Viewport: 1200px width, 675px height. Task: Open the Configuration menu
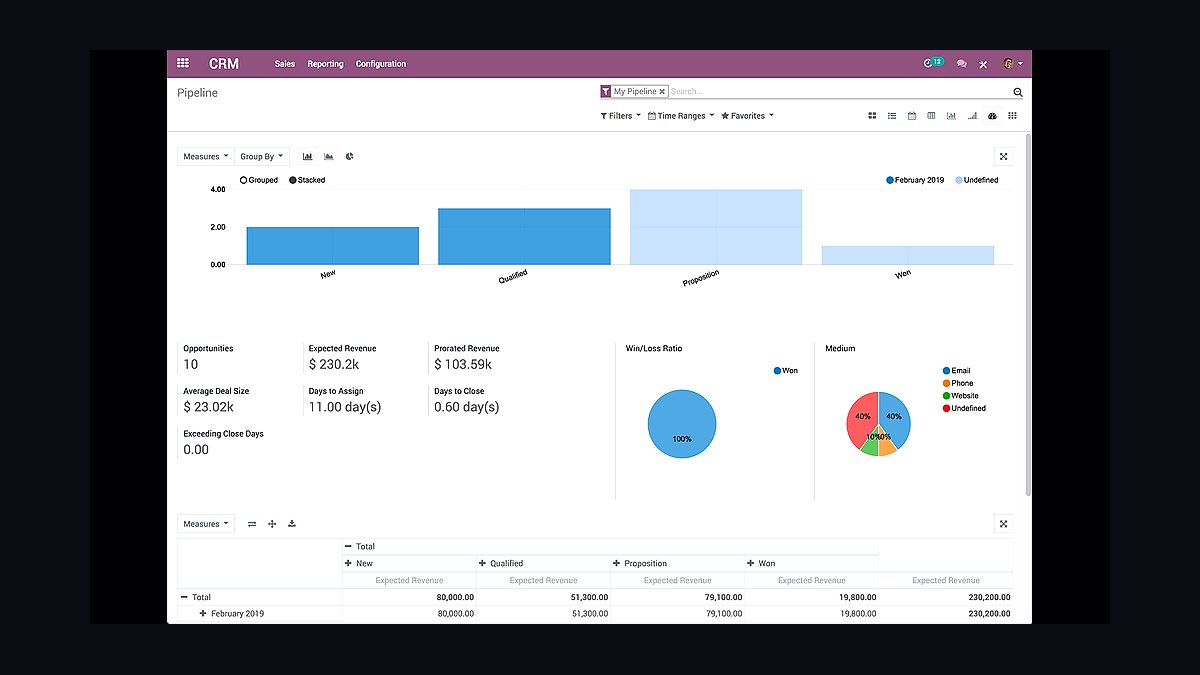pyautogui.click(x=381, y=64)
